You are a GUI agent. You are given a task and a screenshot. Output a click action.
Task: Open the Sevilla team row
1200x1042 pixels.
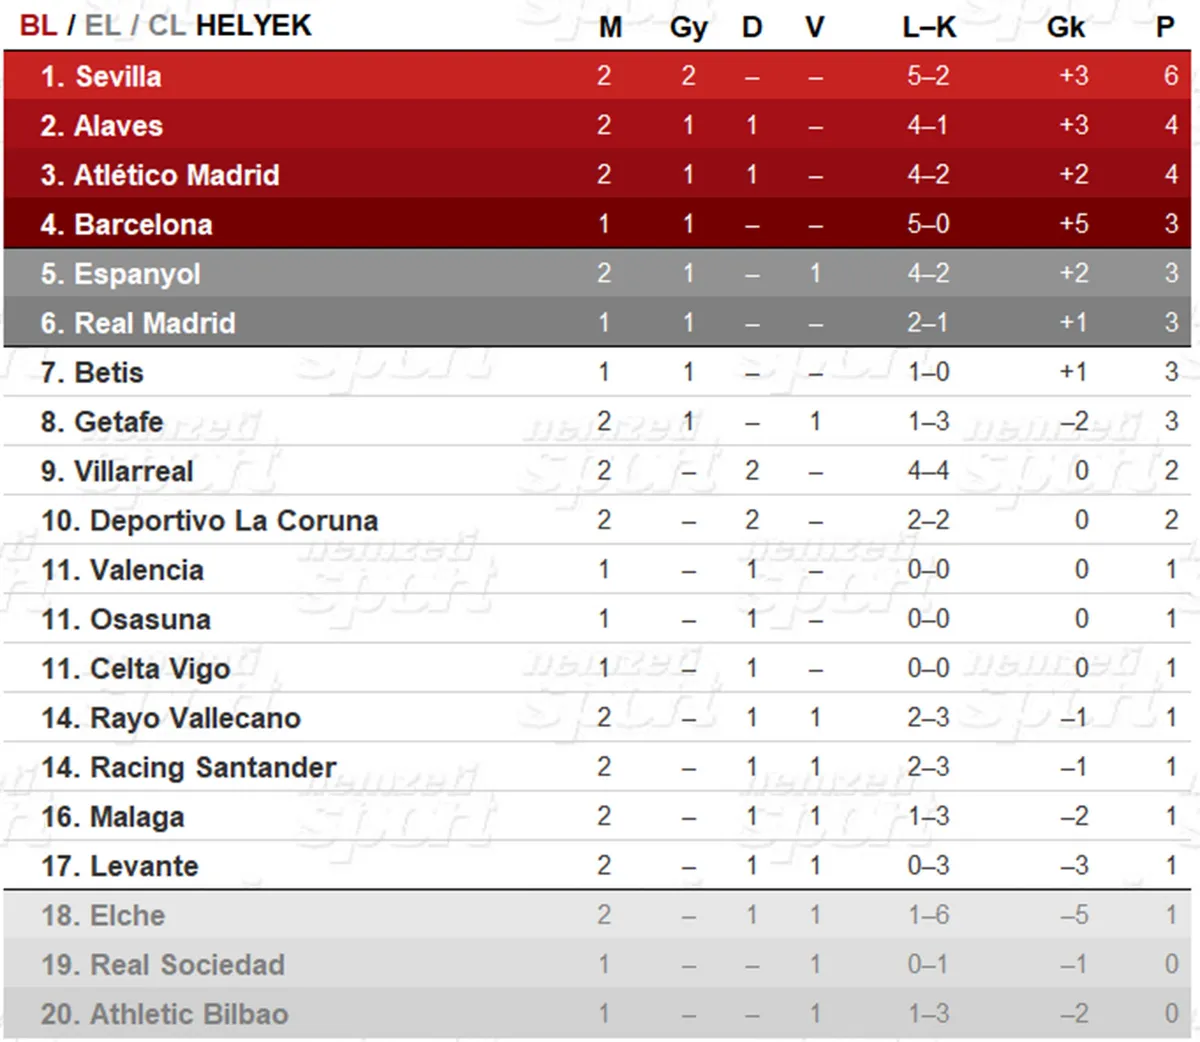click(x=597, y=76)
